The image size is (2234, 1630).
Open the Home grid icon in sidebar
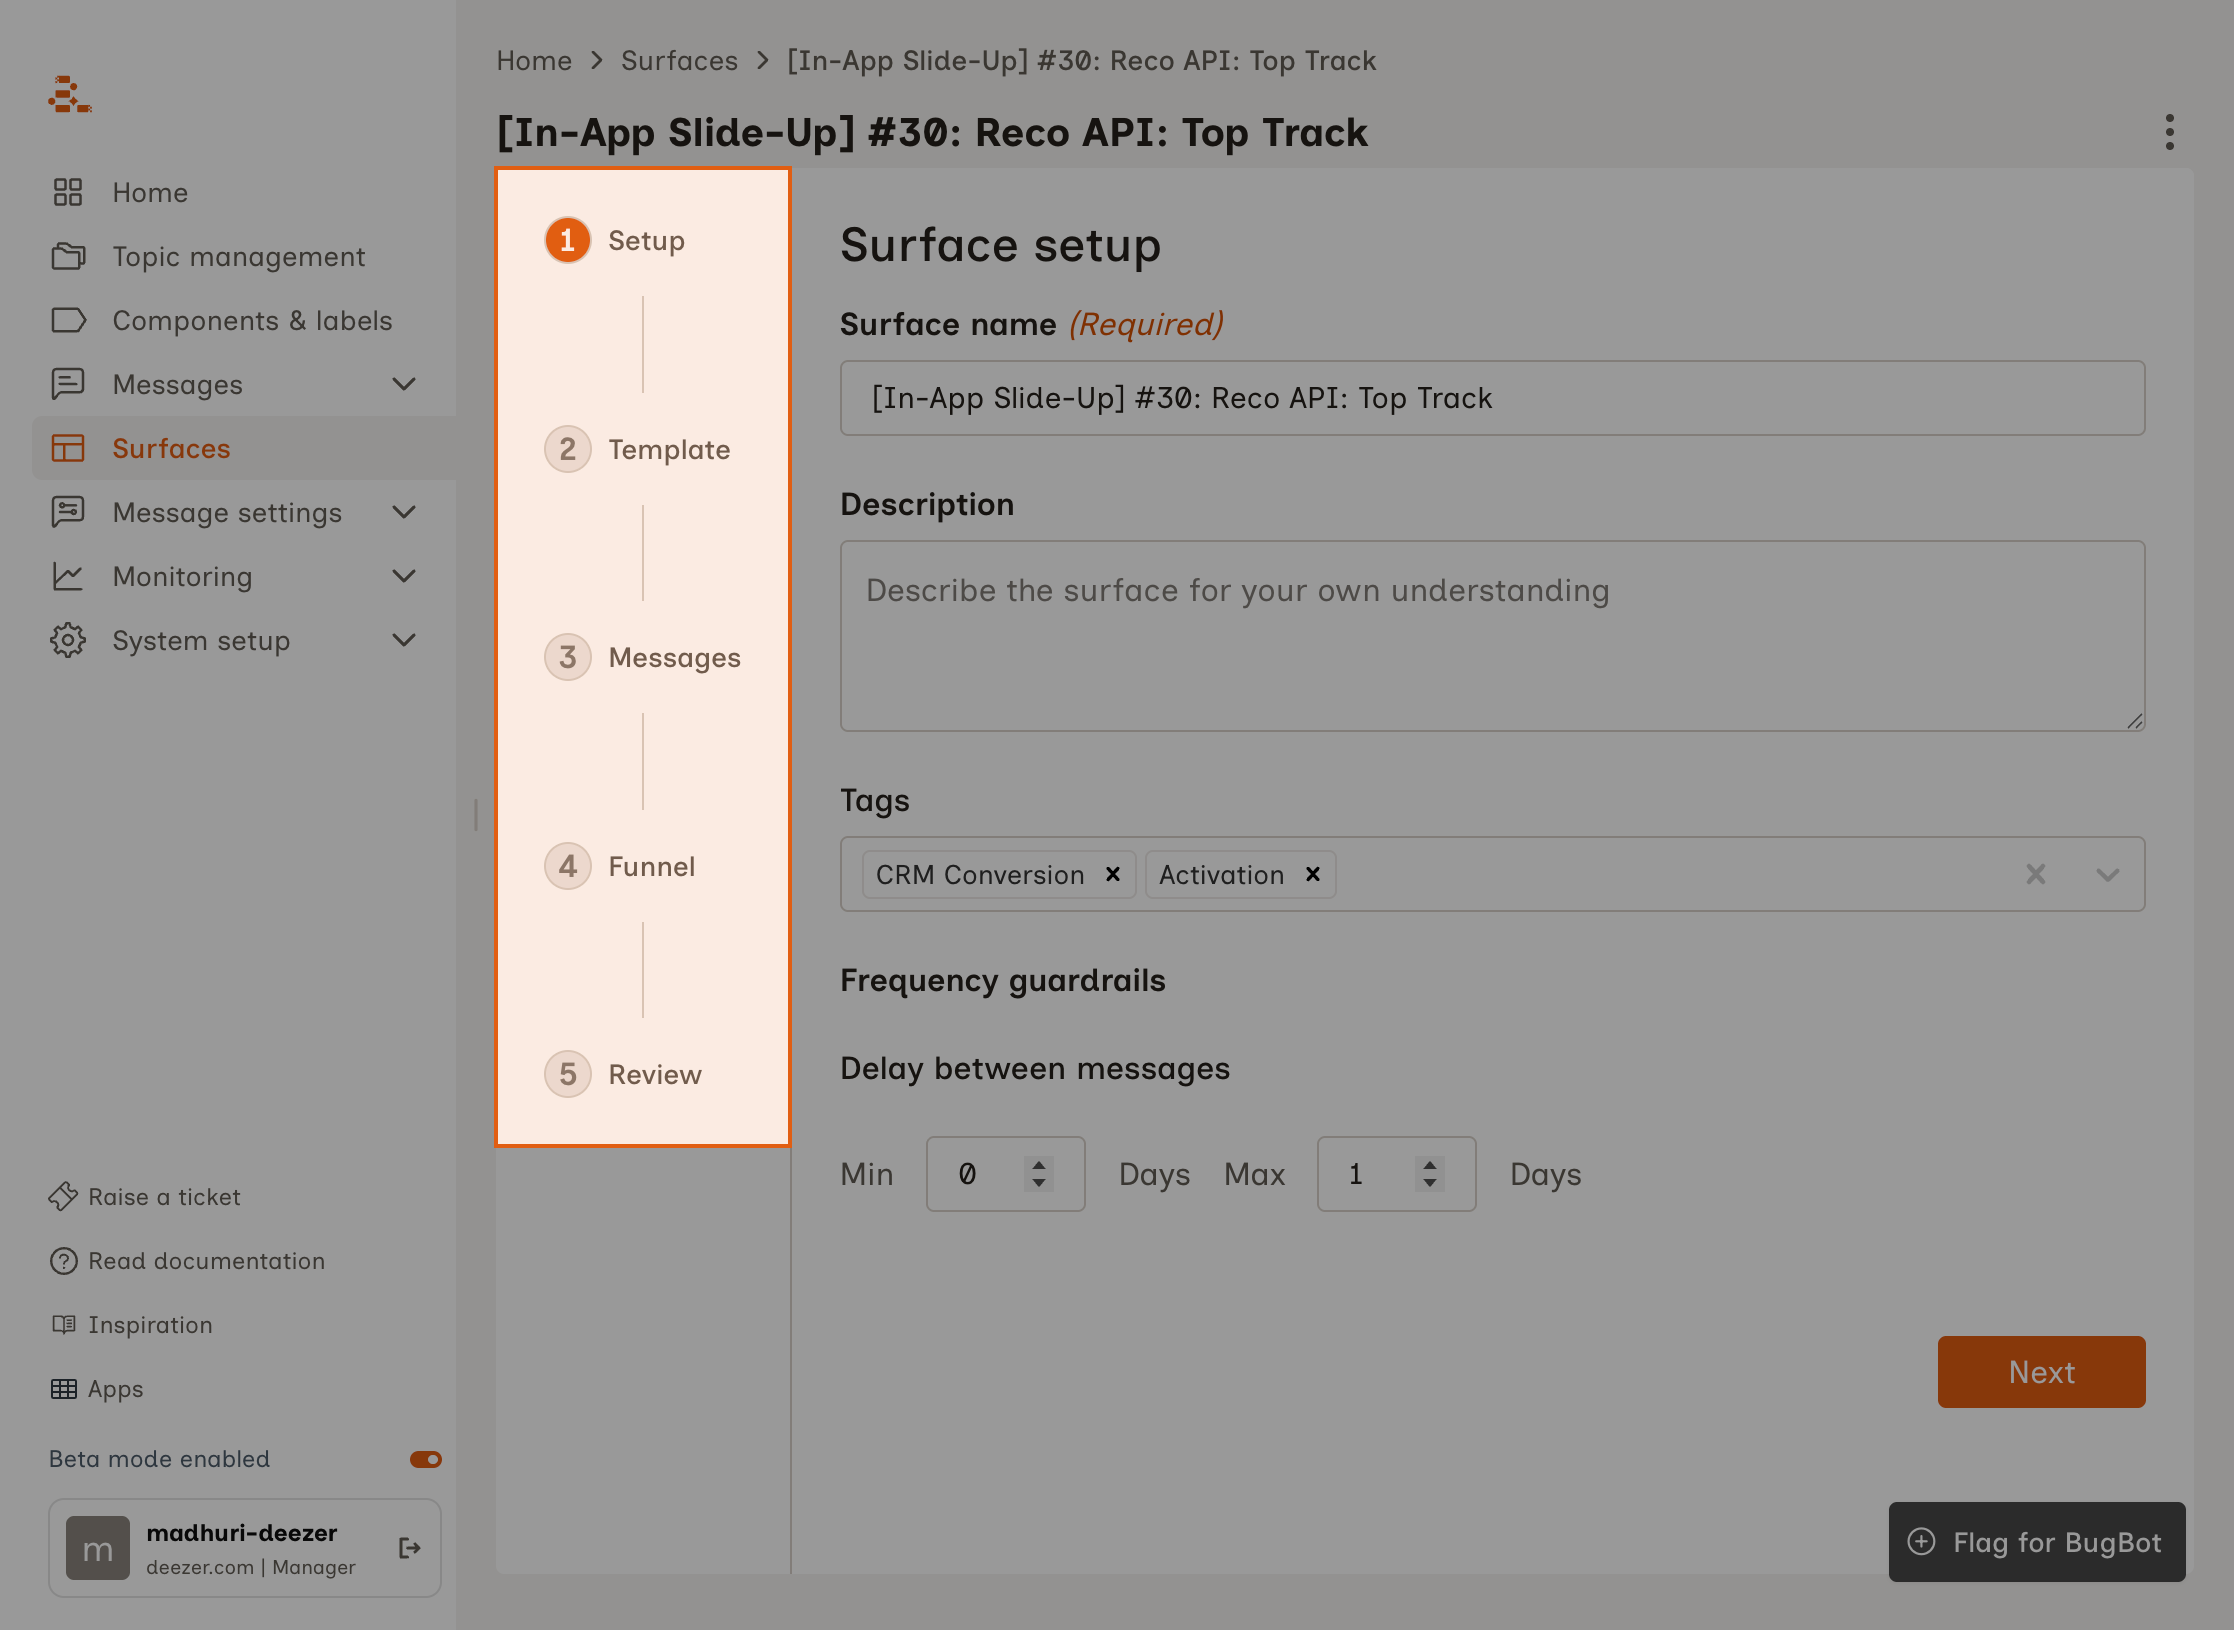(x=68, y=192)
